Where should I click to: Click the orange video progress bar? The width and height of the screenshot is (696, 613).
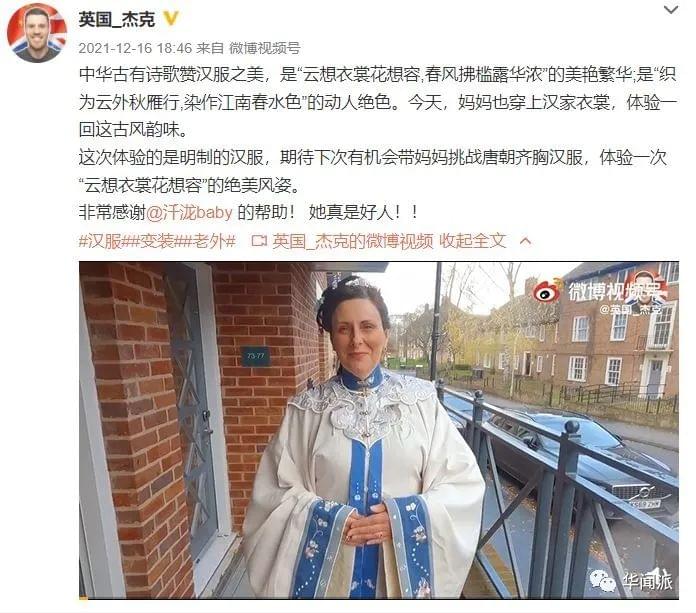click(83, 598)
